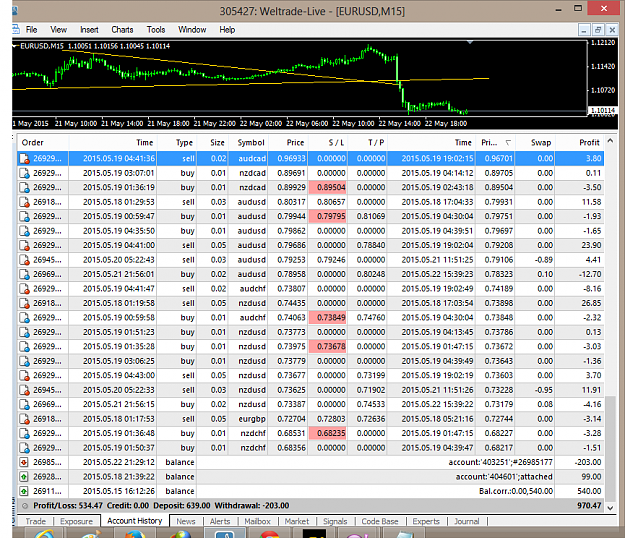The image size is (625, 538).
Task: Switch to the Market tab
Action: point(297,521)
